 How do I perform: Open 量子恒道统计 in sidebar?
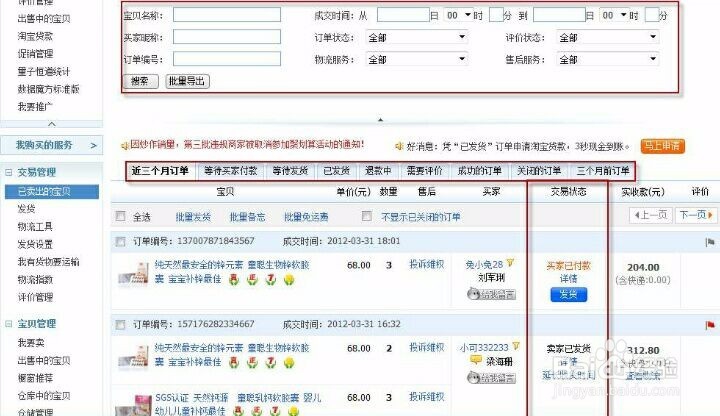click(44, 72)
